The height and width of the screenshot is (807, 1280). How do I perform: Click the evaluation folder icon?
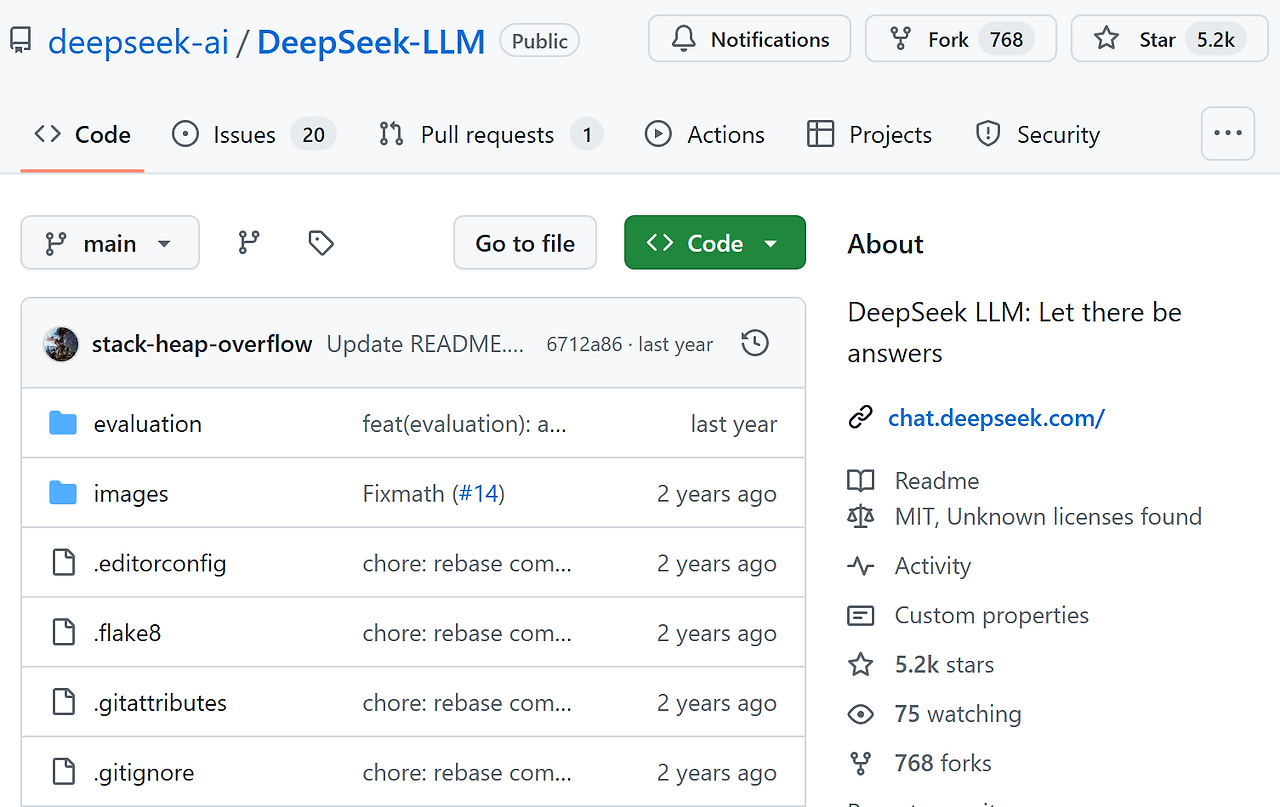pos(63,424)
